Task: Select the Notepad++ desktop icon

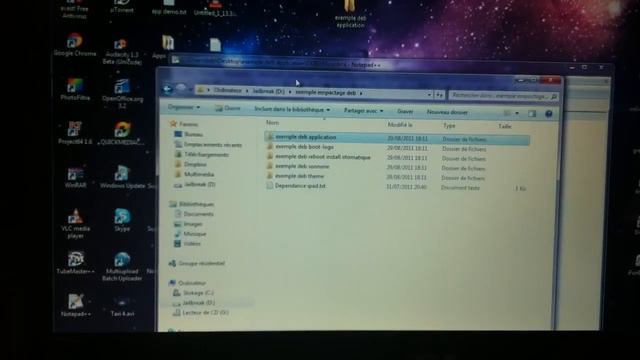Action: tap(76, 305)
